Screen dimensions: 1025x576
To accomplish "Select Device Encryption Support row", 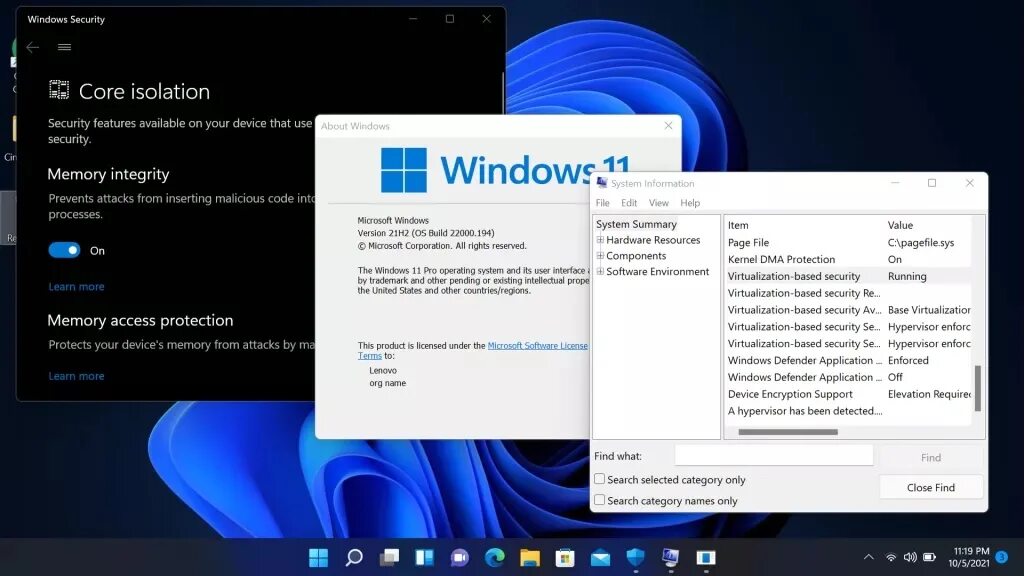I will point(849,394).
